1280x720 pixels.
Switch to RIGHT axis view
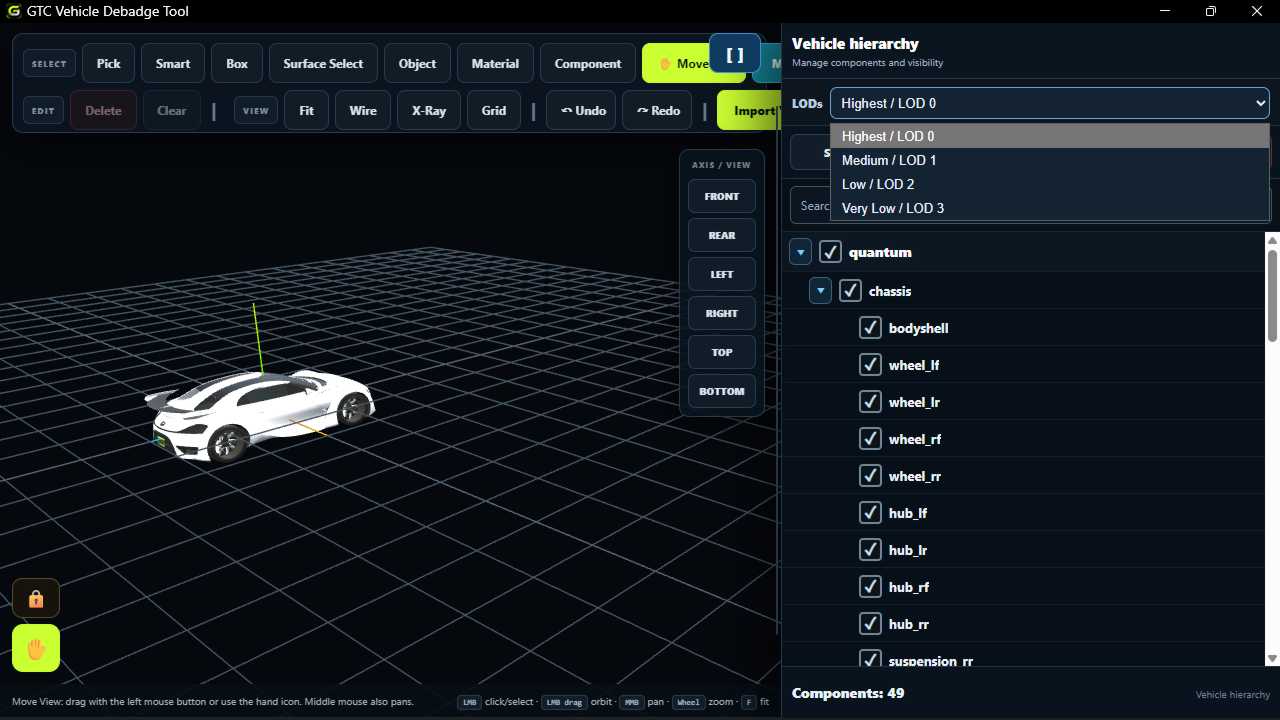[x=722, y=313]
